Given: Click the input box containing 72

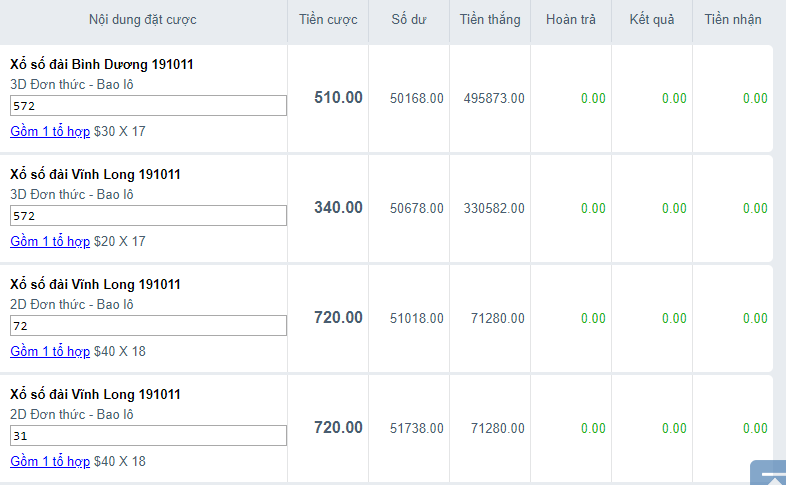Looking at the screenshot, I should pyautogui.click(x=148, y=326).
